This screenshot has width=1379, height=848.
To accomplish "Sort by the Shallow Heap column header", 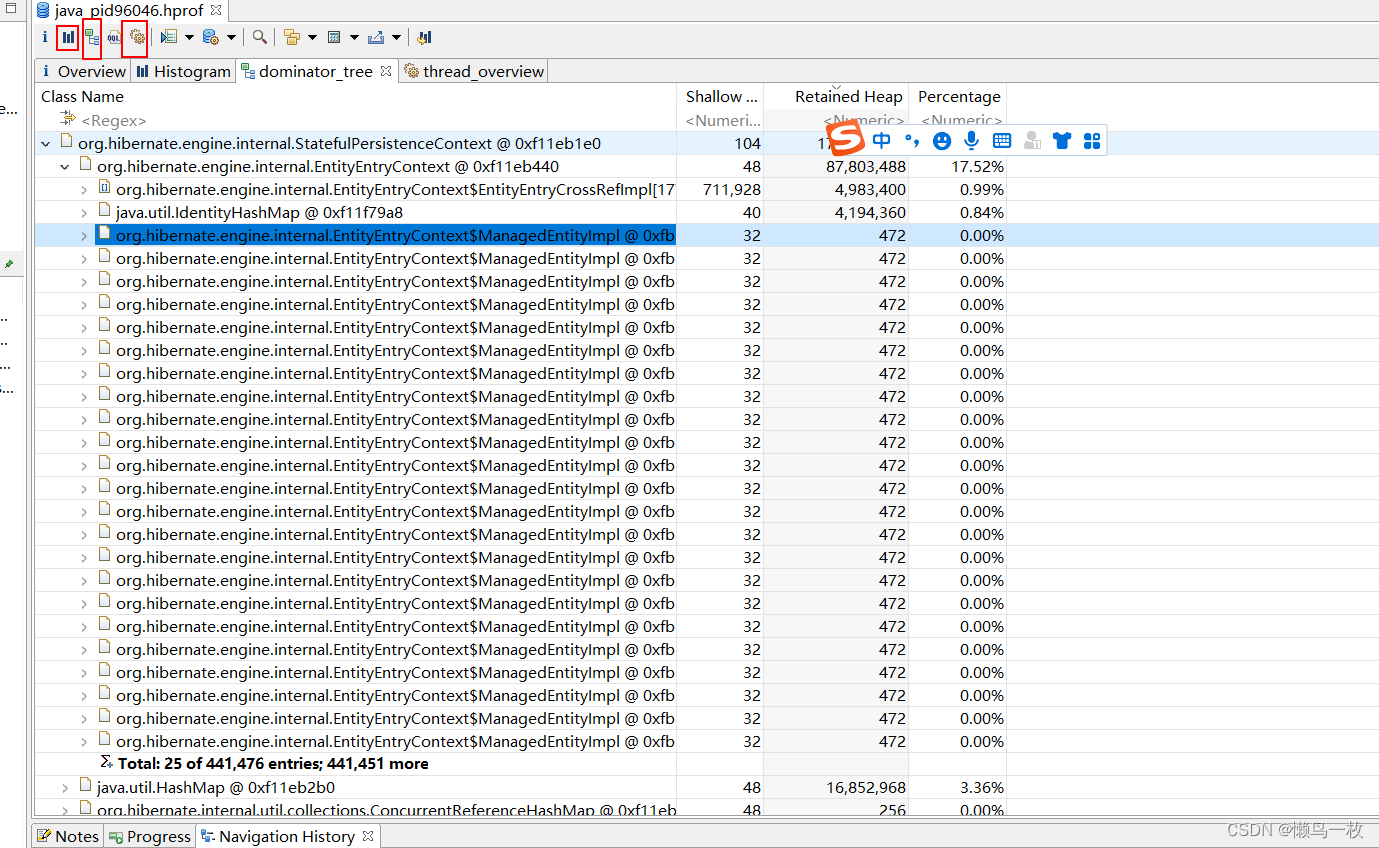I will coord(721,96).
